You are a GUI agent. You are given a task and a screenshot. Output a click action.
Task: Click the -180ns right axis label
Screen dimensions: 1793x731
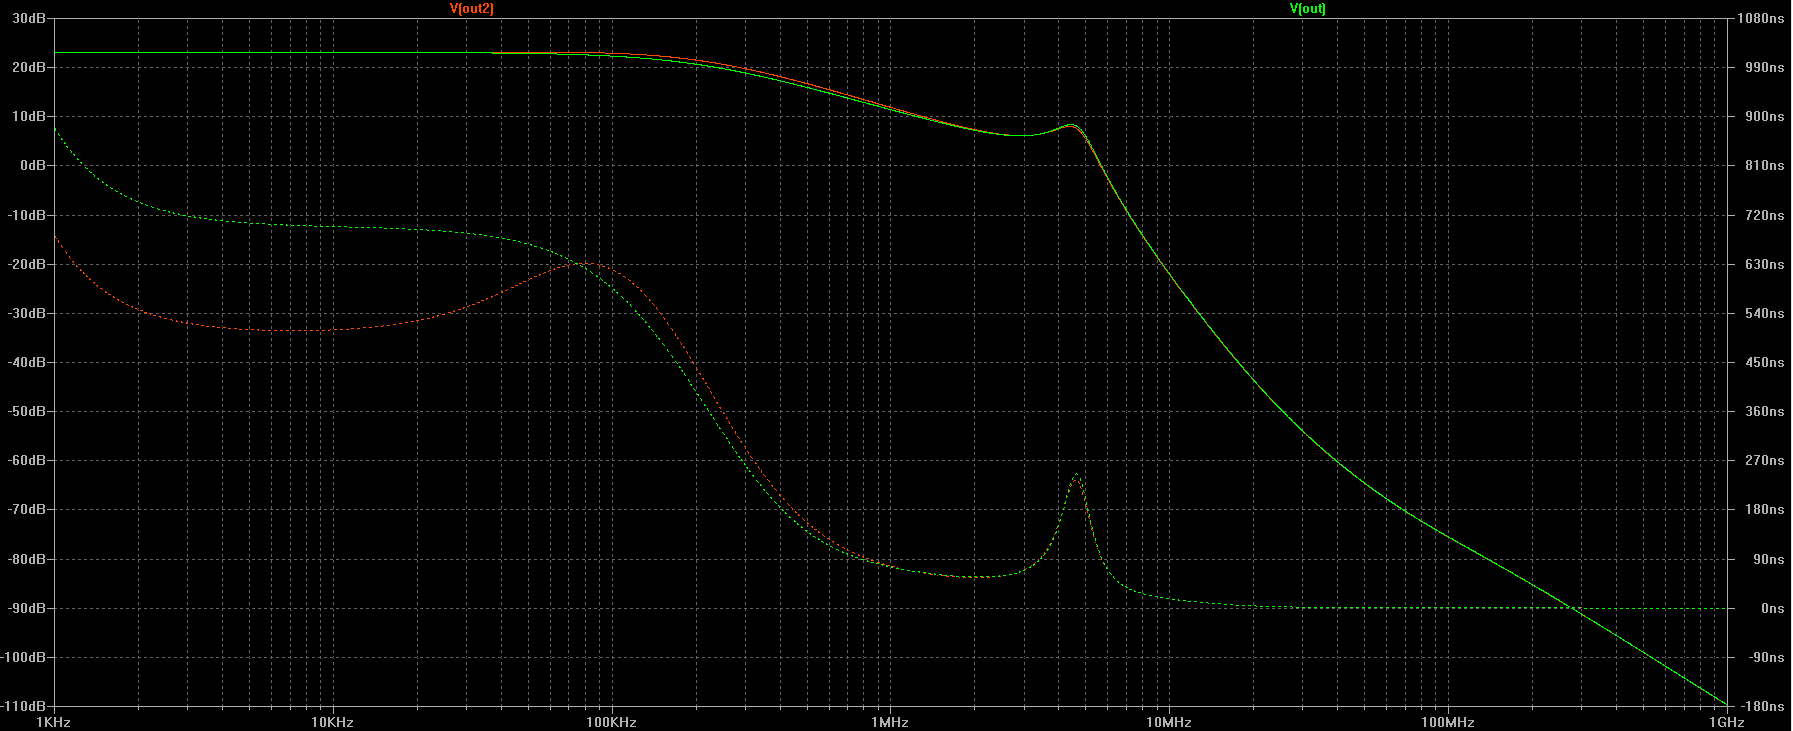click(1762, 707)
